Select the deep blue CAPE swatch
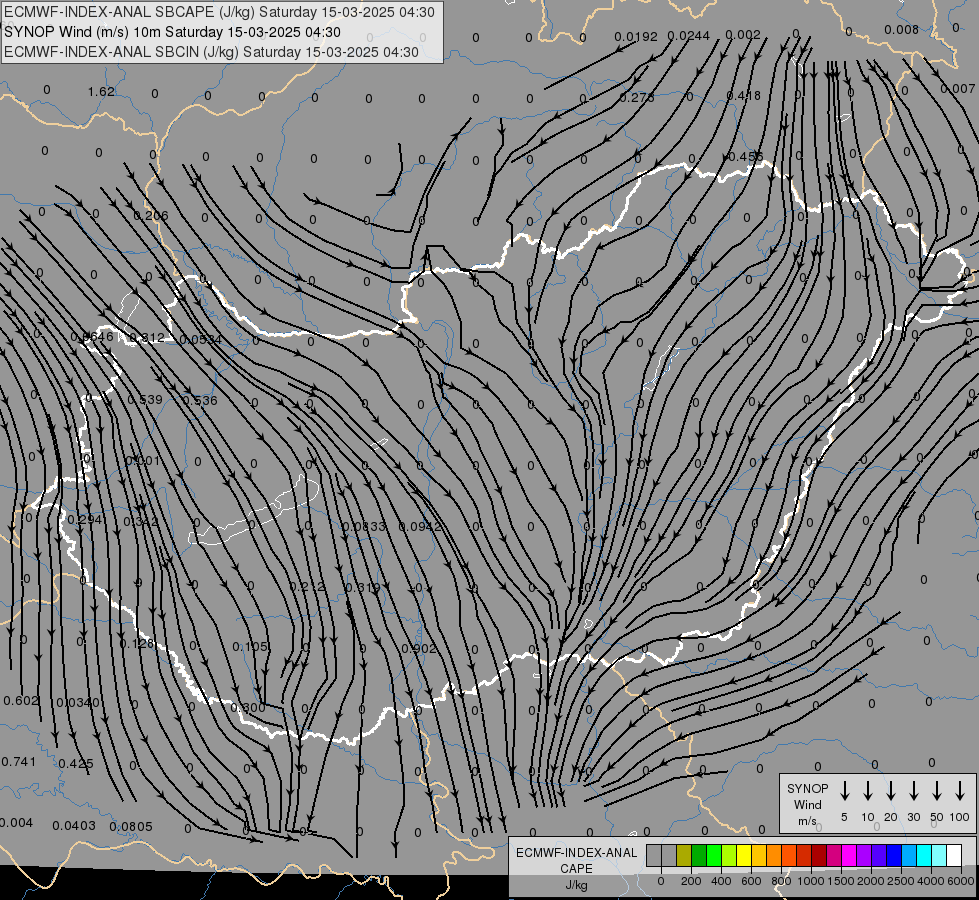 (x=893, y=855)
